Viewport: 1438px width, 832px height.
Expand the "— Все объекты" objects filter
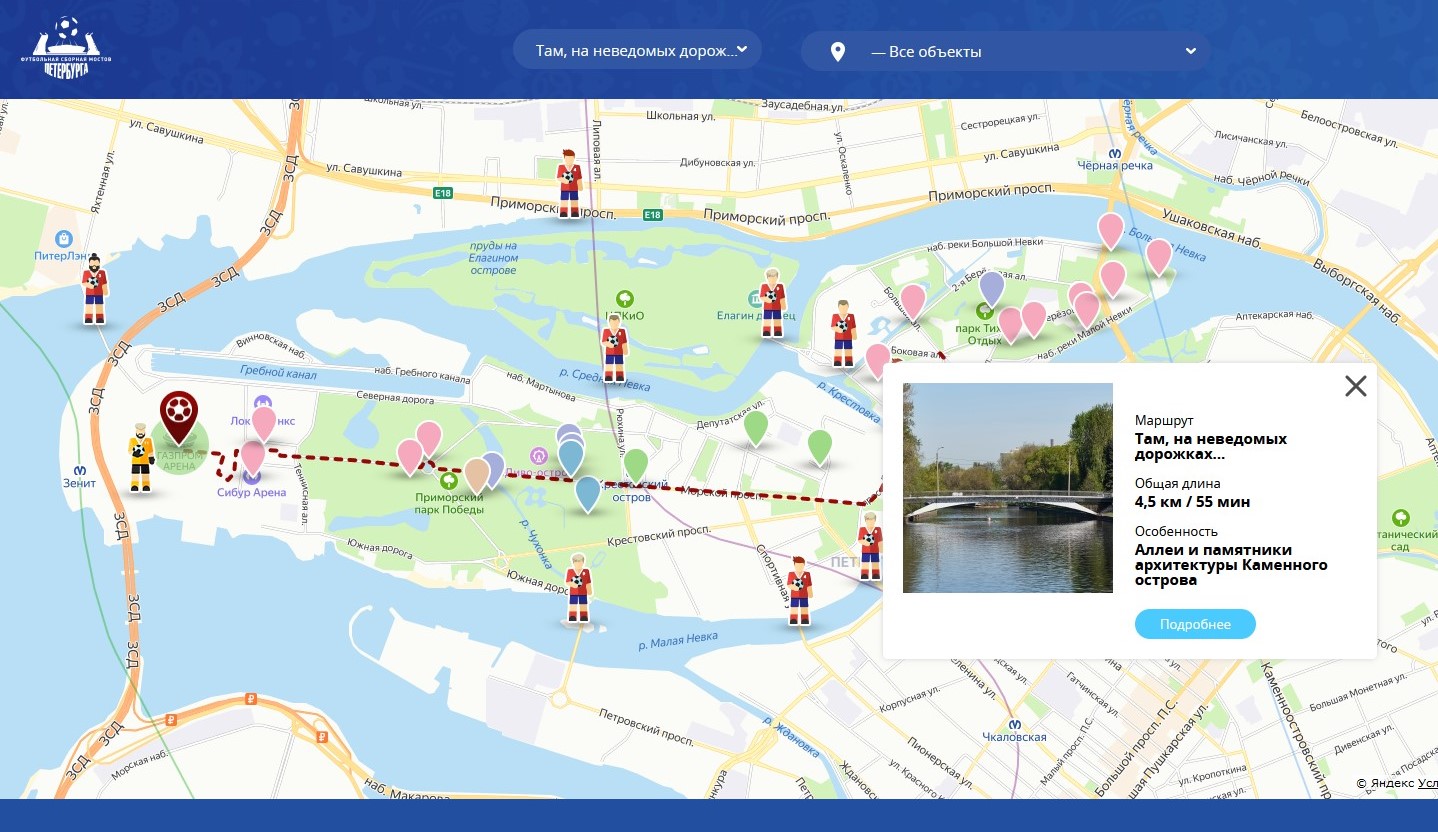point(1005,51)
